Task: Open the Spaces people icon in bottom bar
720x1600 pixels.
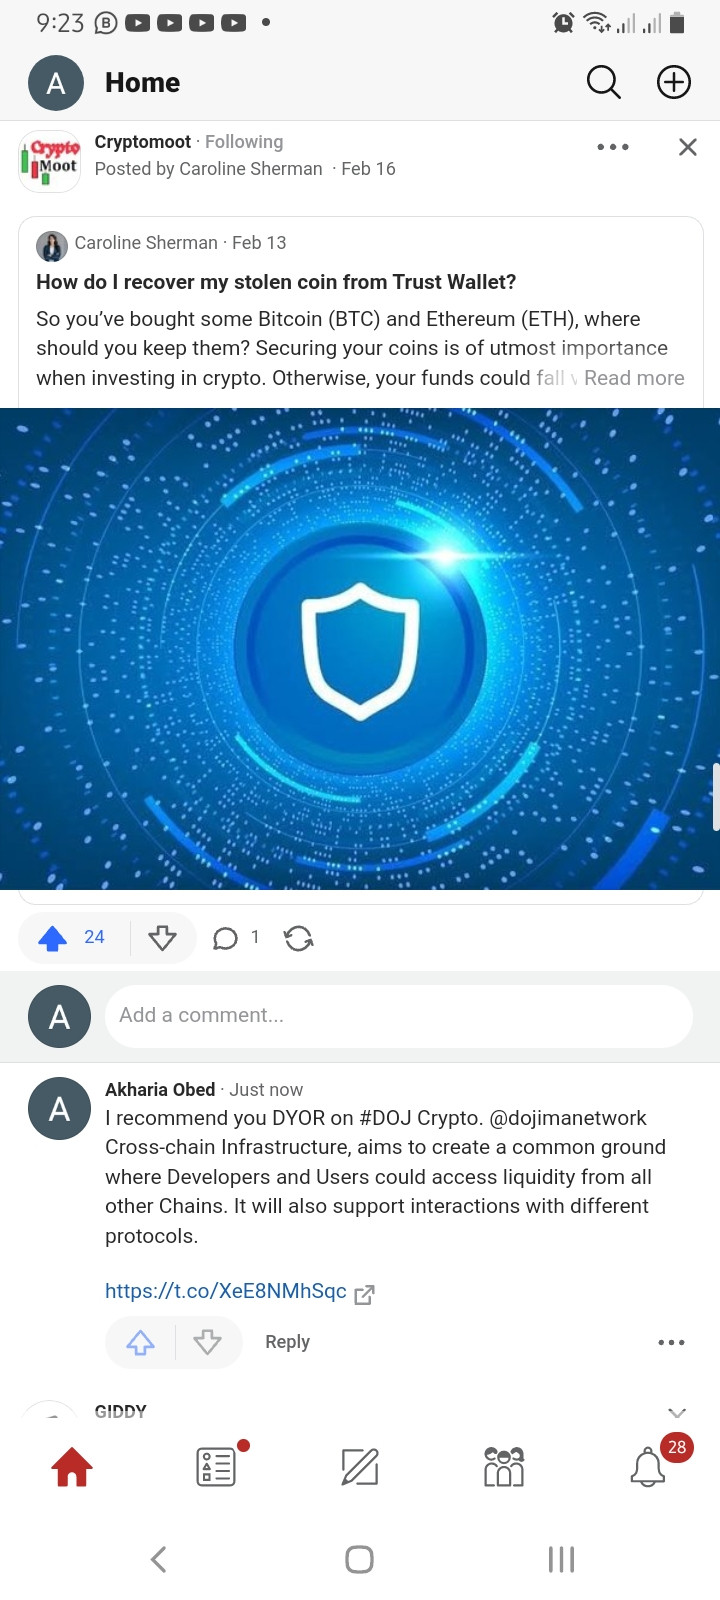Action: (x=503, y=1467)
